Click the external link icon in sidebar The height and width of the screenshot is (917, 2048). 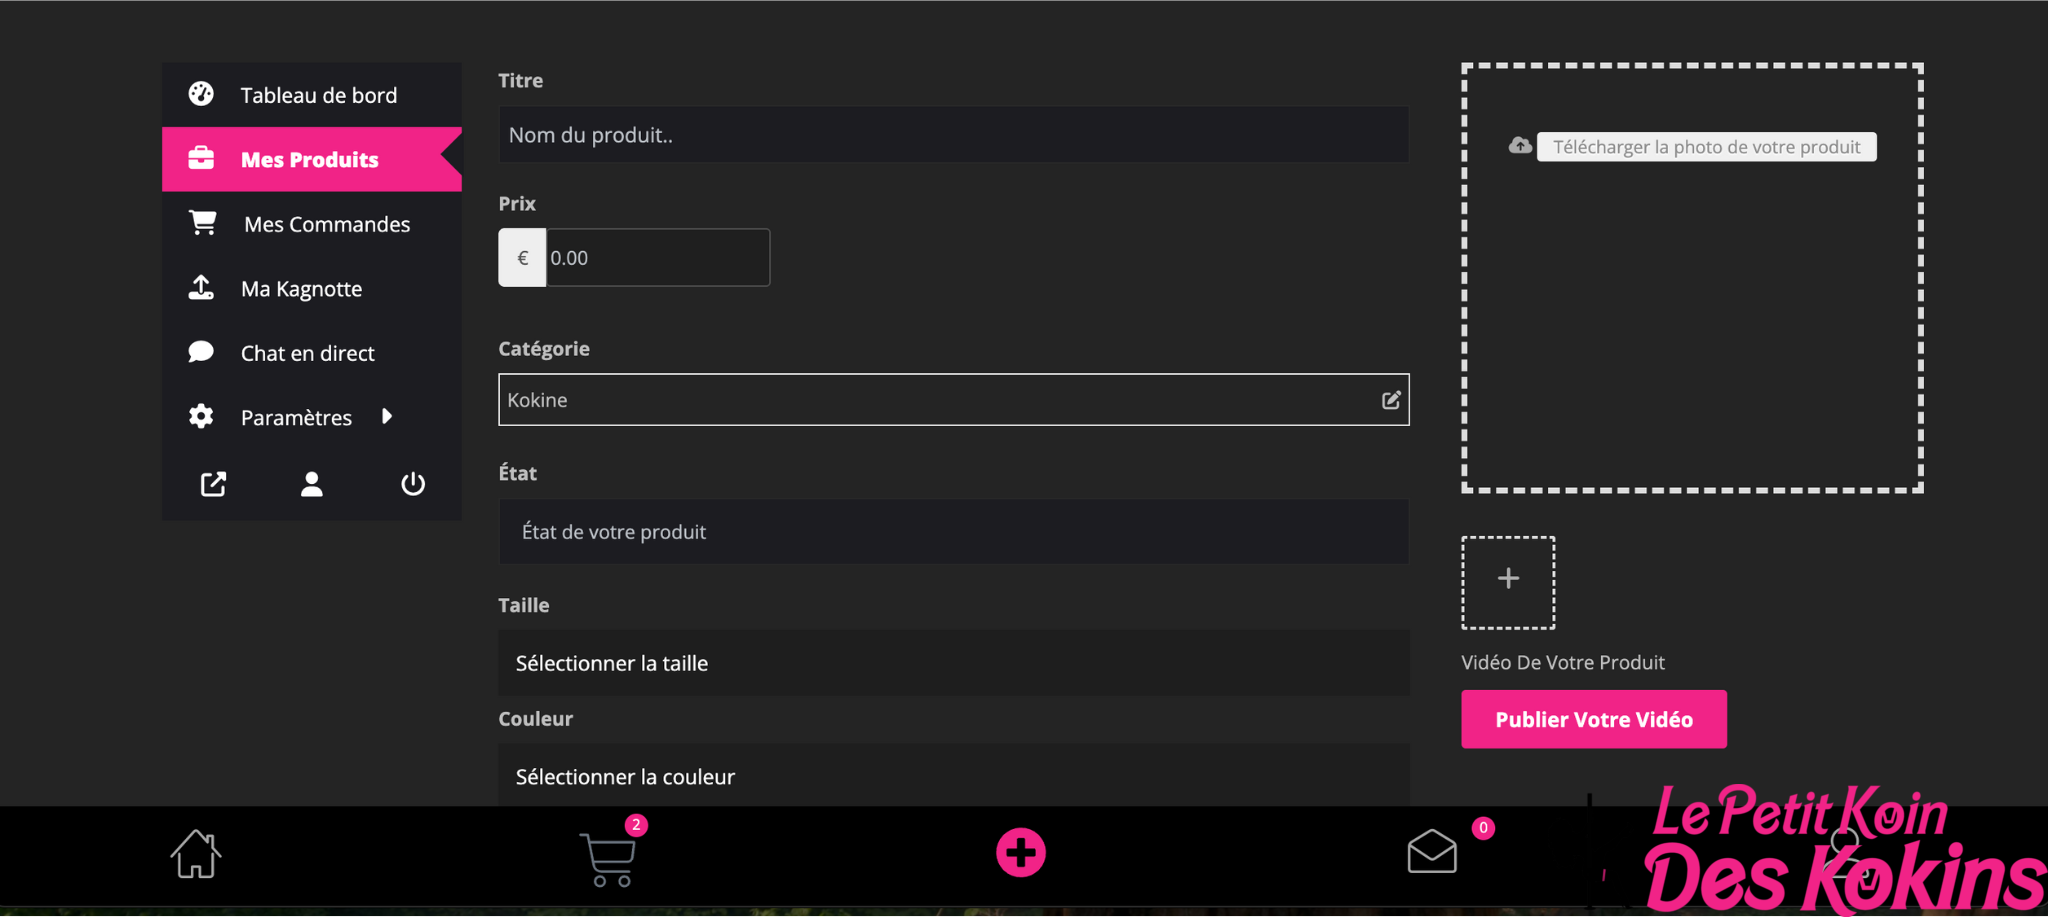[x=213, y=484]
